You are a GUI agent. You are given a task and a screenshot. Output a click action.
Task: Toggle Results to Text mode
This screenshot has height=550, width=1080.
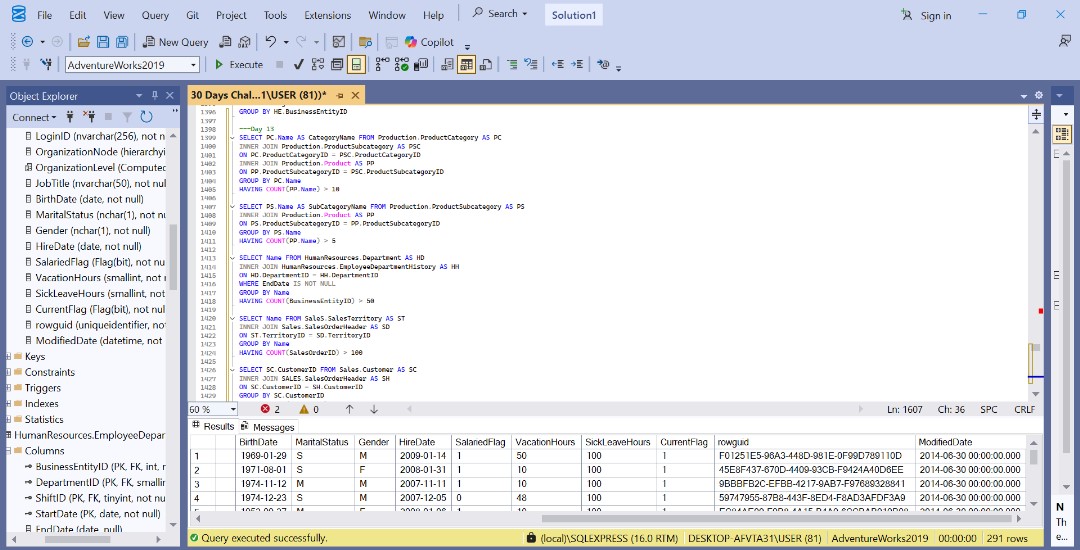447,64
